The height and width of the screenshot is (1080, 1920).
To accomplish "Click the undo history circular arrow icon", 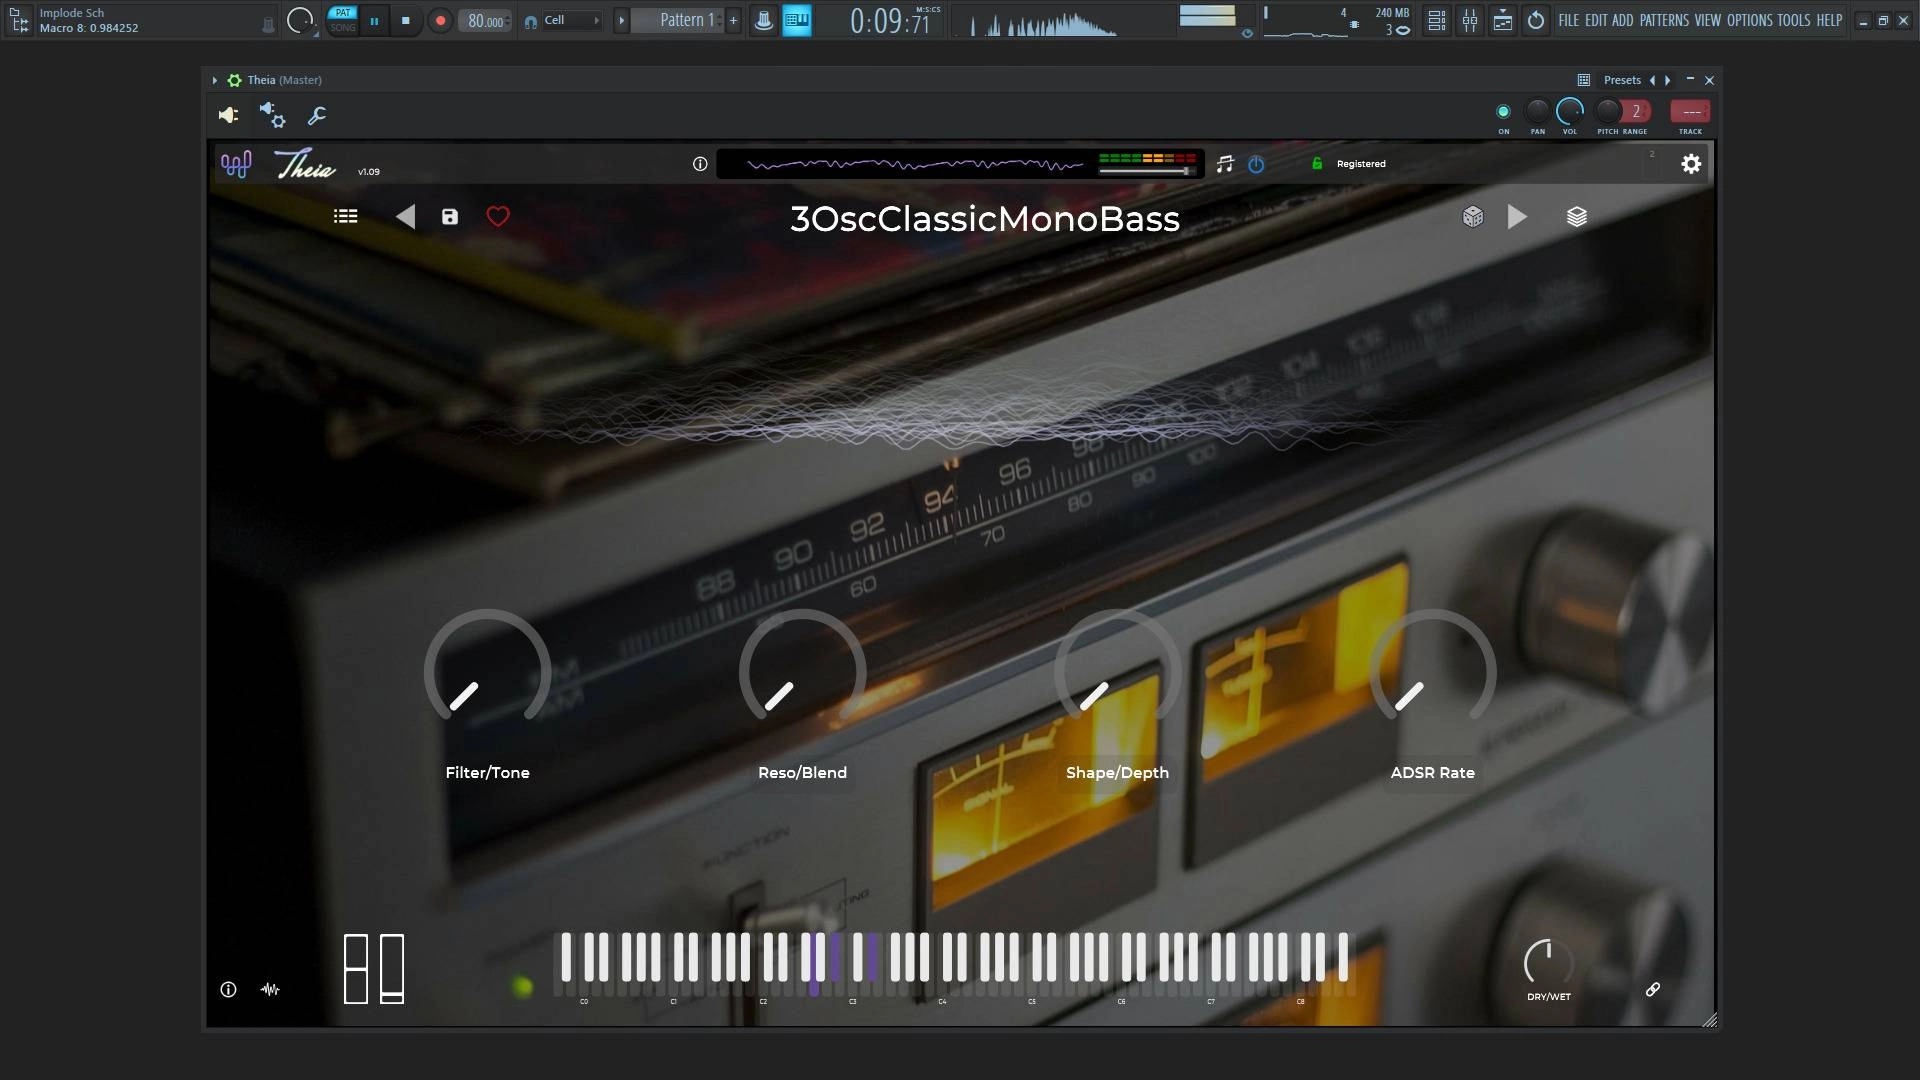I will (1536, 20).
